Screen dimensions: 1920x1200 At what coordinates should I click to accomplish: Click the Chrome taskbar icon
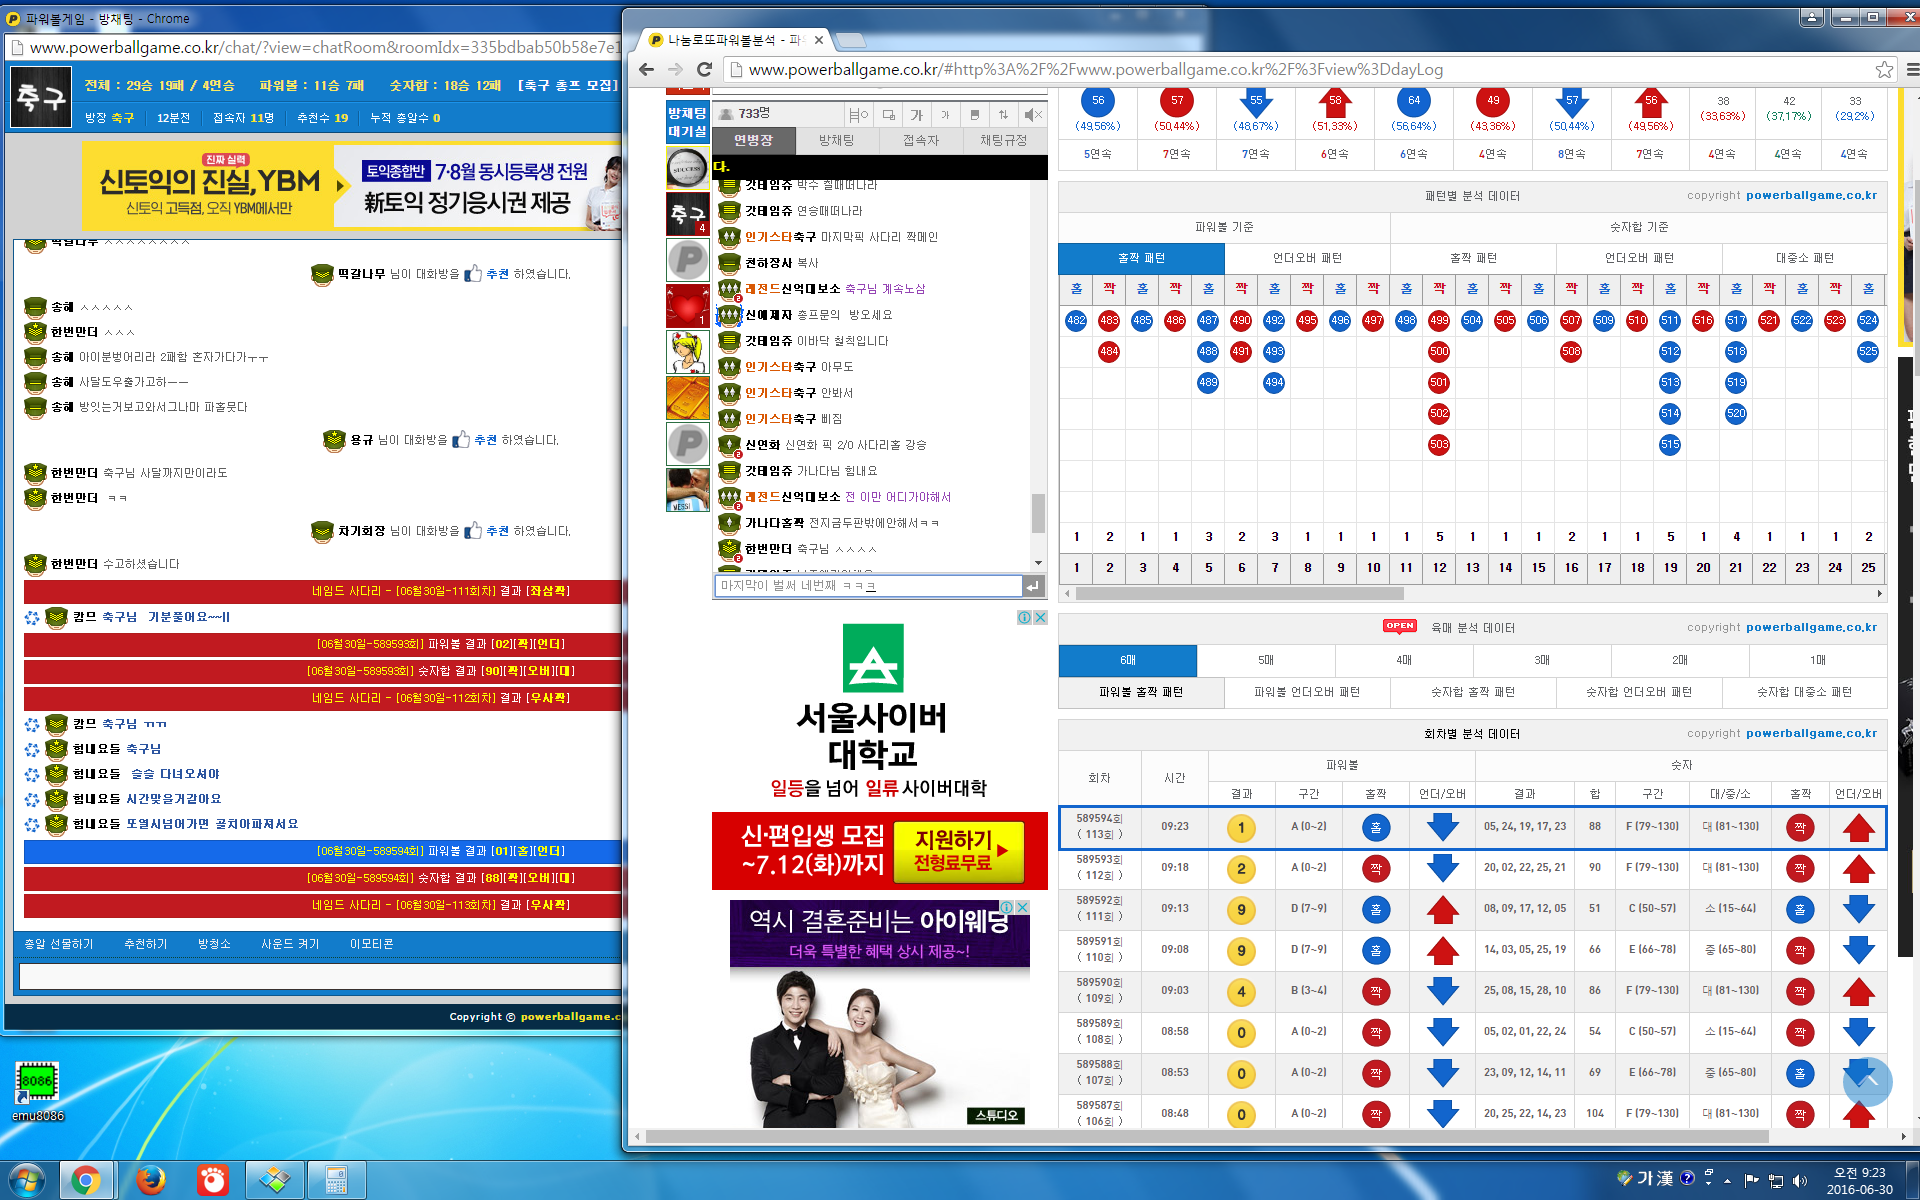(86, 1181)
